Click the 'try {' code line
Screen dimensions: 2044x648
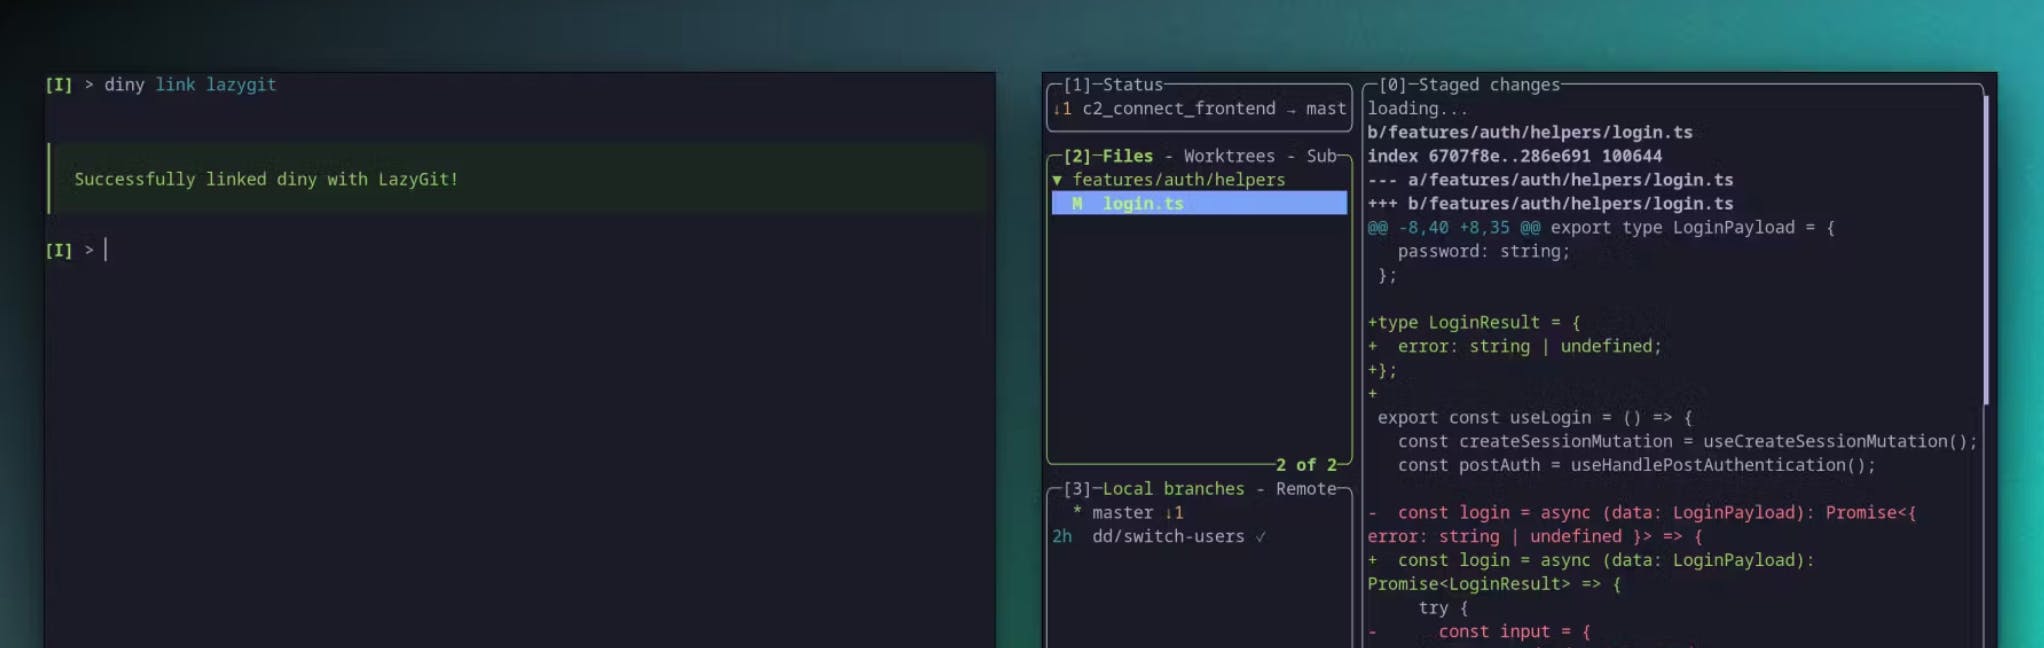coord(1443,608)
